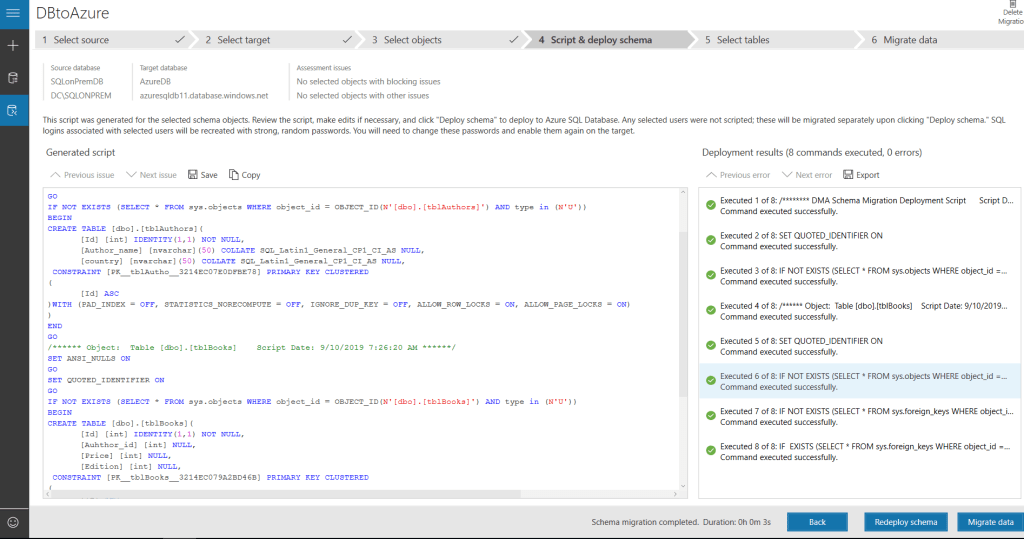
Task: Open the Select objects step tab
Action: [x=412, y=40]
